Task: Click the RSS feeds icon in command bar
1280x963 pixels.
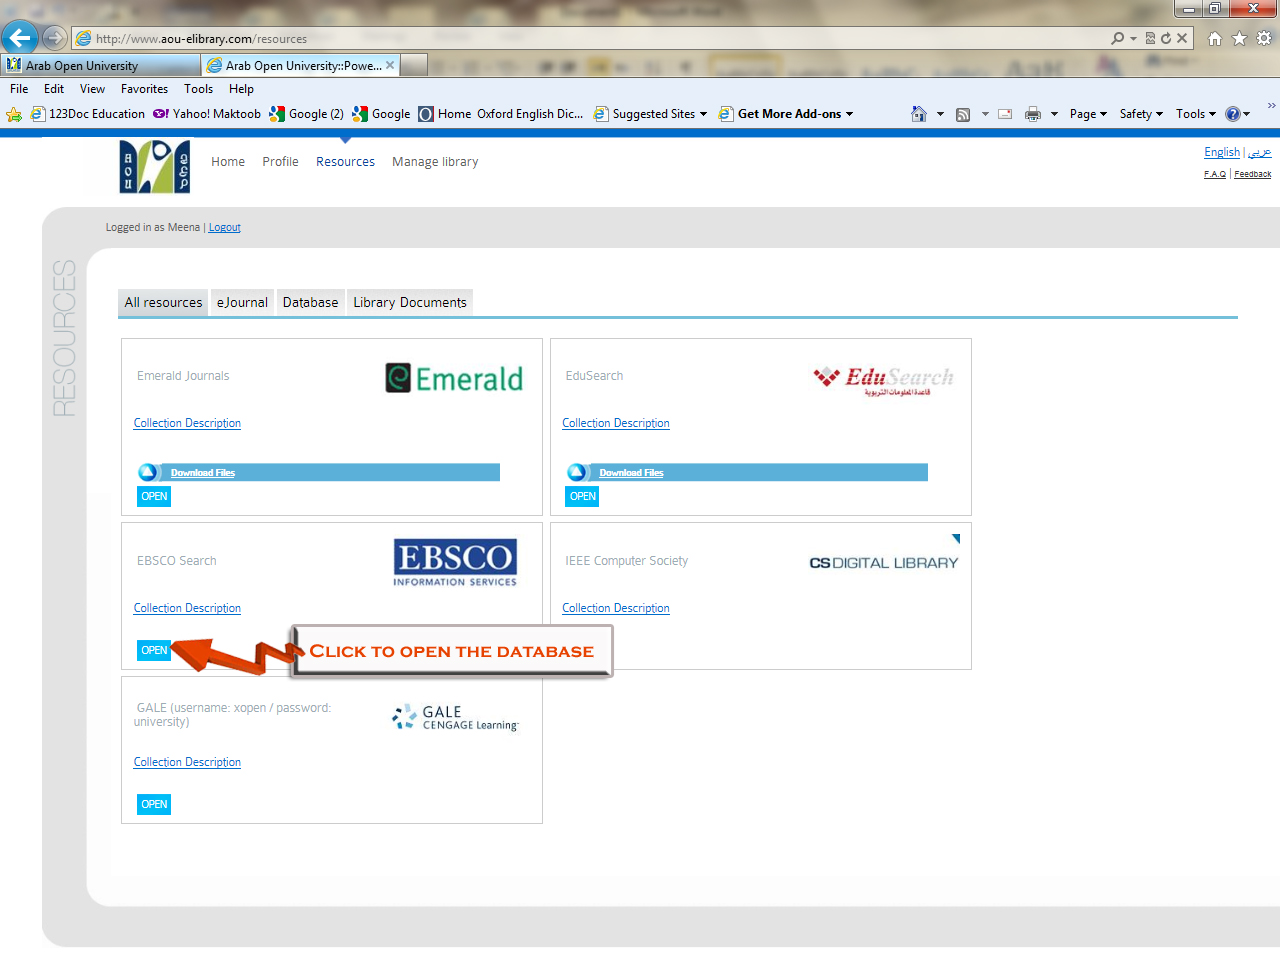Action: click(x=963, y=114)
